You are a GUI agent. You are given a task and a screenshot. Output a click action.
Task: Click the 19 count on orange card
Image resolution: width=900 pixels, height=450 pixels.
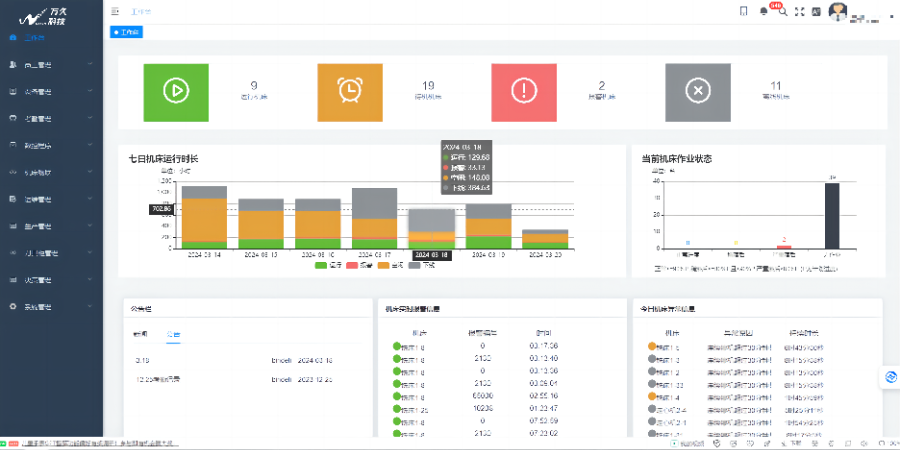tap(428, 86)
